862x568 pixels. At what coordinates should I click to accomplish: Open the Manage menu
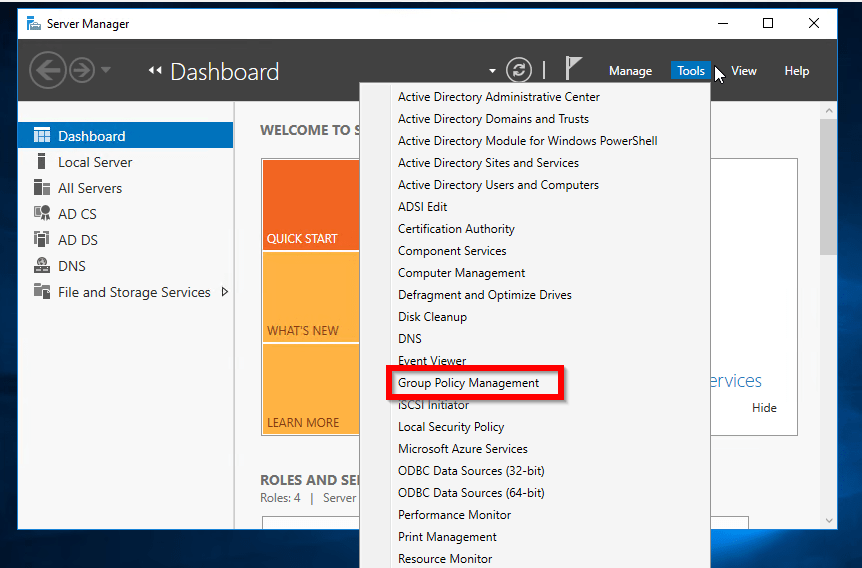coord(630,71)
